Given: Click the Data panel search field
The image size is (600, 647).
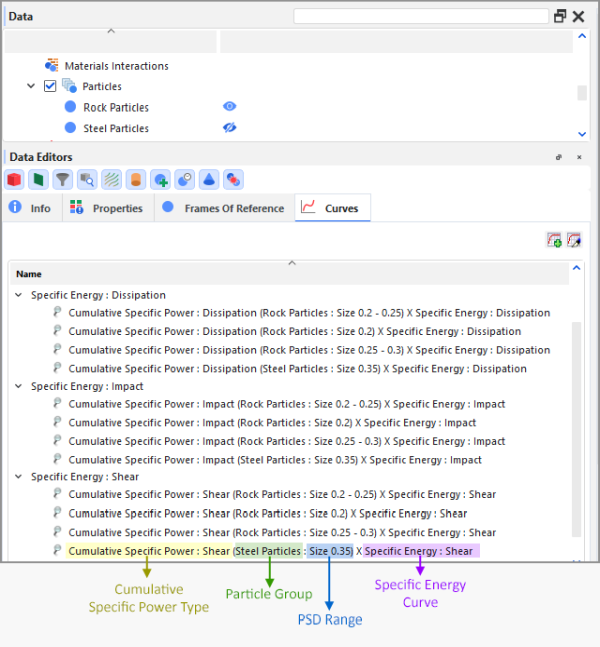Looking at the screenshot, I should (420, 17).
